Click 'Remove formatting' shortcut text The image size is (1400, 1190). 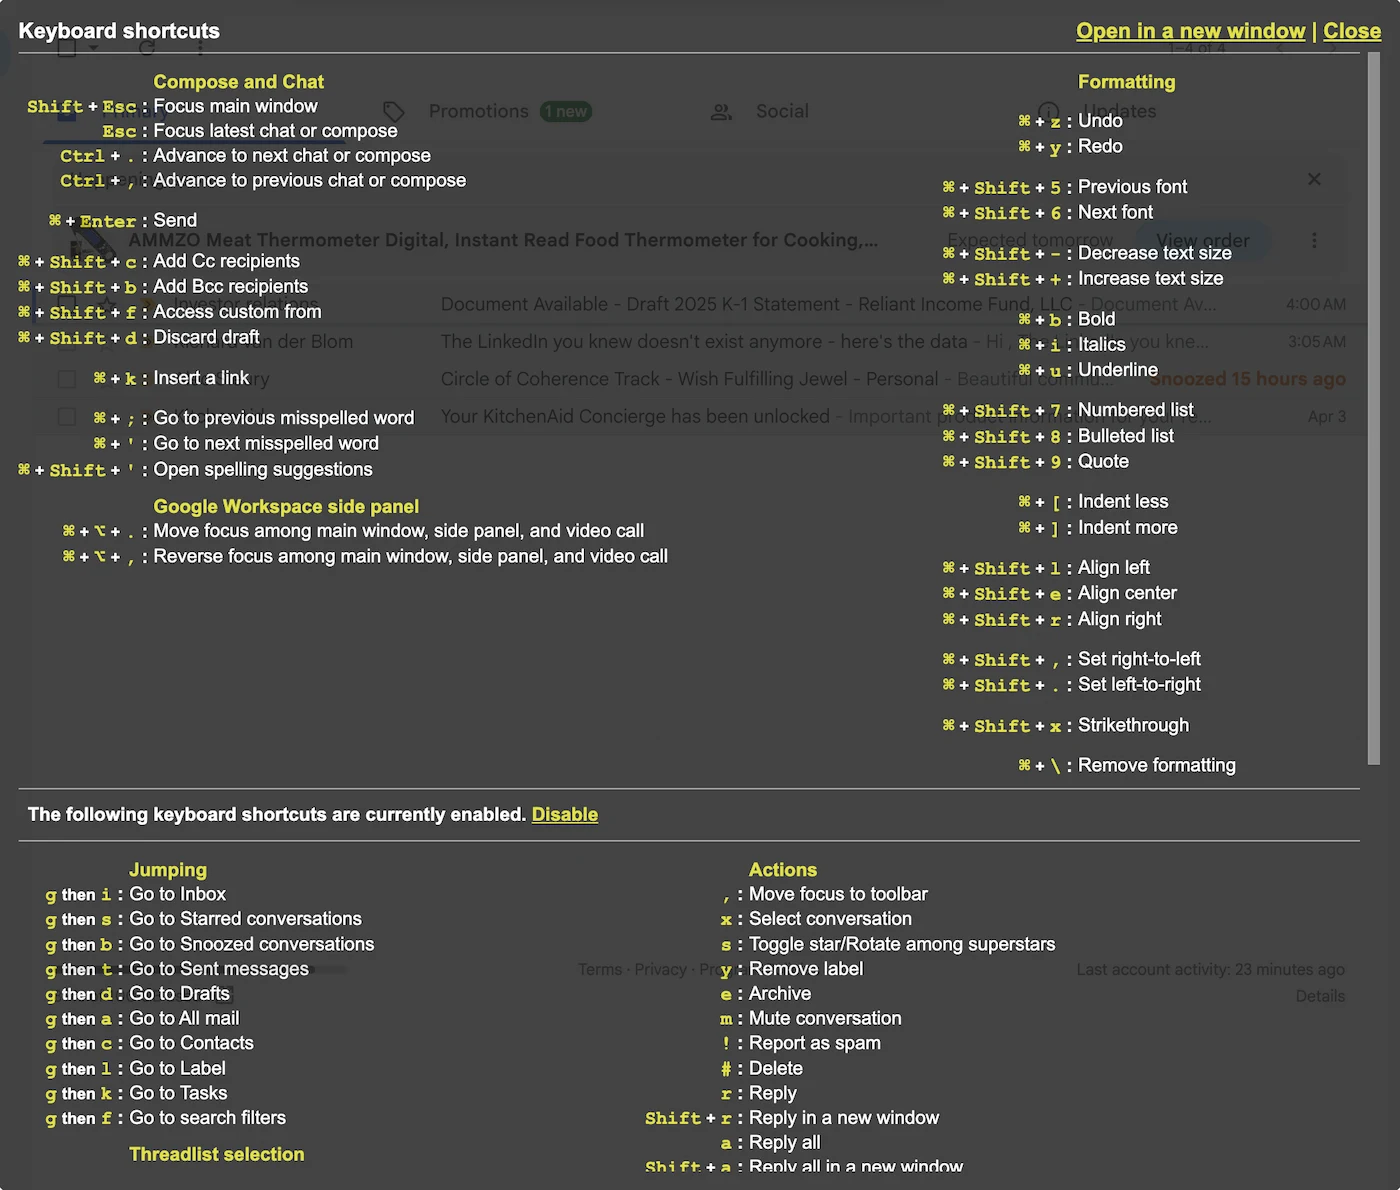pyautogui.click(x=1156, y=765)
